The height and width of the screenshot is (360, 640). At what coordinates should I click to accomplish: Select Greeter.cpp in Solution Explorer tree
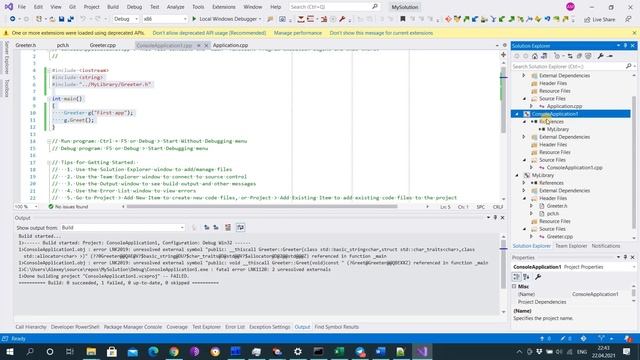560,236
